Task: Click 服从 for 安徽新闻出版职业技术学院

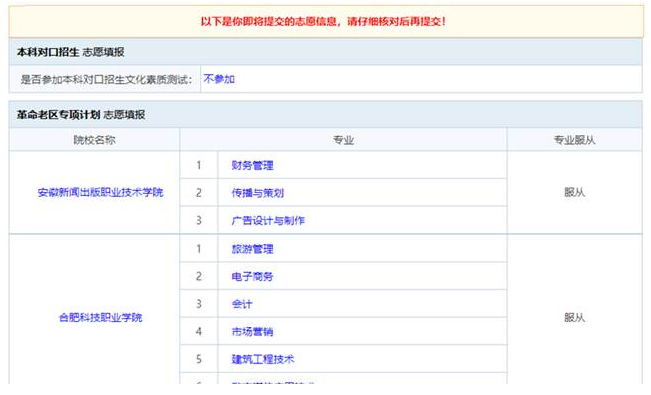Action: point(575,192)
